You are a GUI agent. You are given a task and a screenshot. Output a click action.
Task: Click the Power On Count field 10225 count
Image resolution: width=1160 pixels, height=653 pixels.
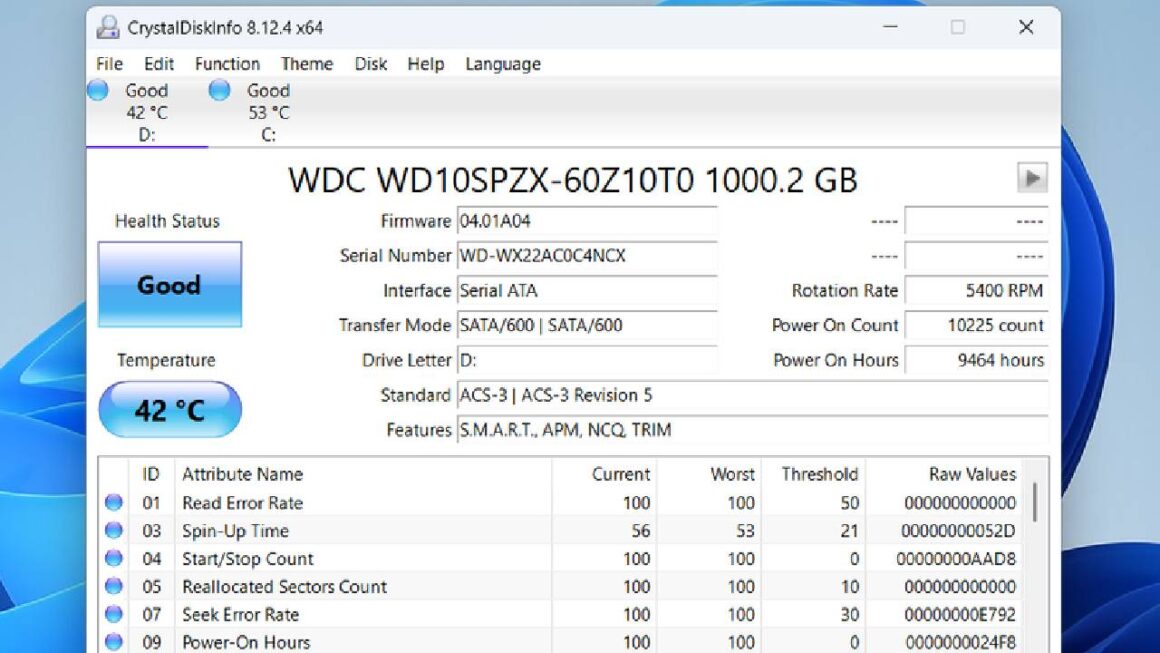coord(977,325)
